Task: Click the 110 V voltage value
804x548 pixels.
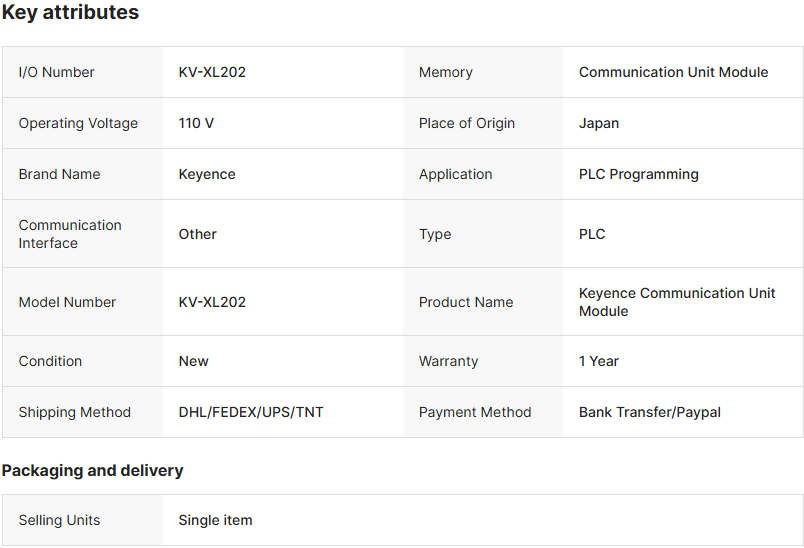Action: point(196,123)
